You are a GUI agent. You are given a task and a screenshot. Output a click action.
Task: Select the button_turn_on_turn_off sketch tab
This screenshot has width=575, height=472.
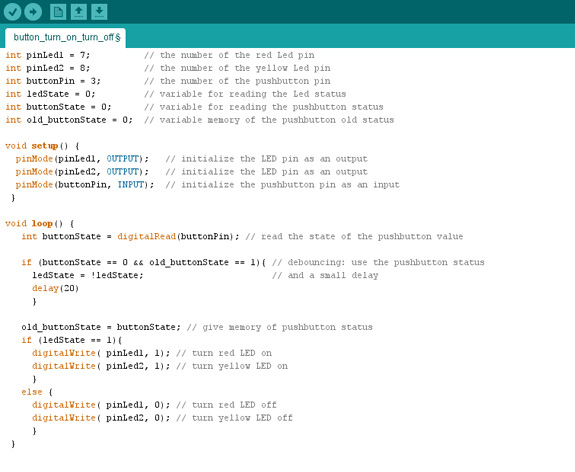(x=66, y=38)
